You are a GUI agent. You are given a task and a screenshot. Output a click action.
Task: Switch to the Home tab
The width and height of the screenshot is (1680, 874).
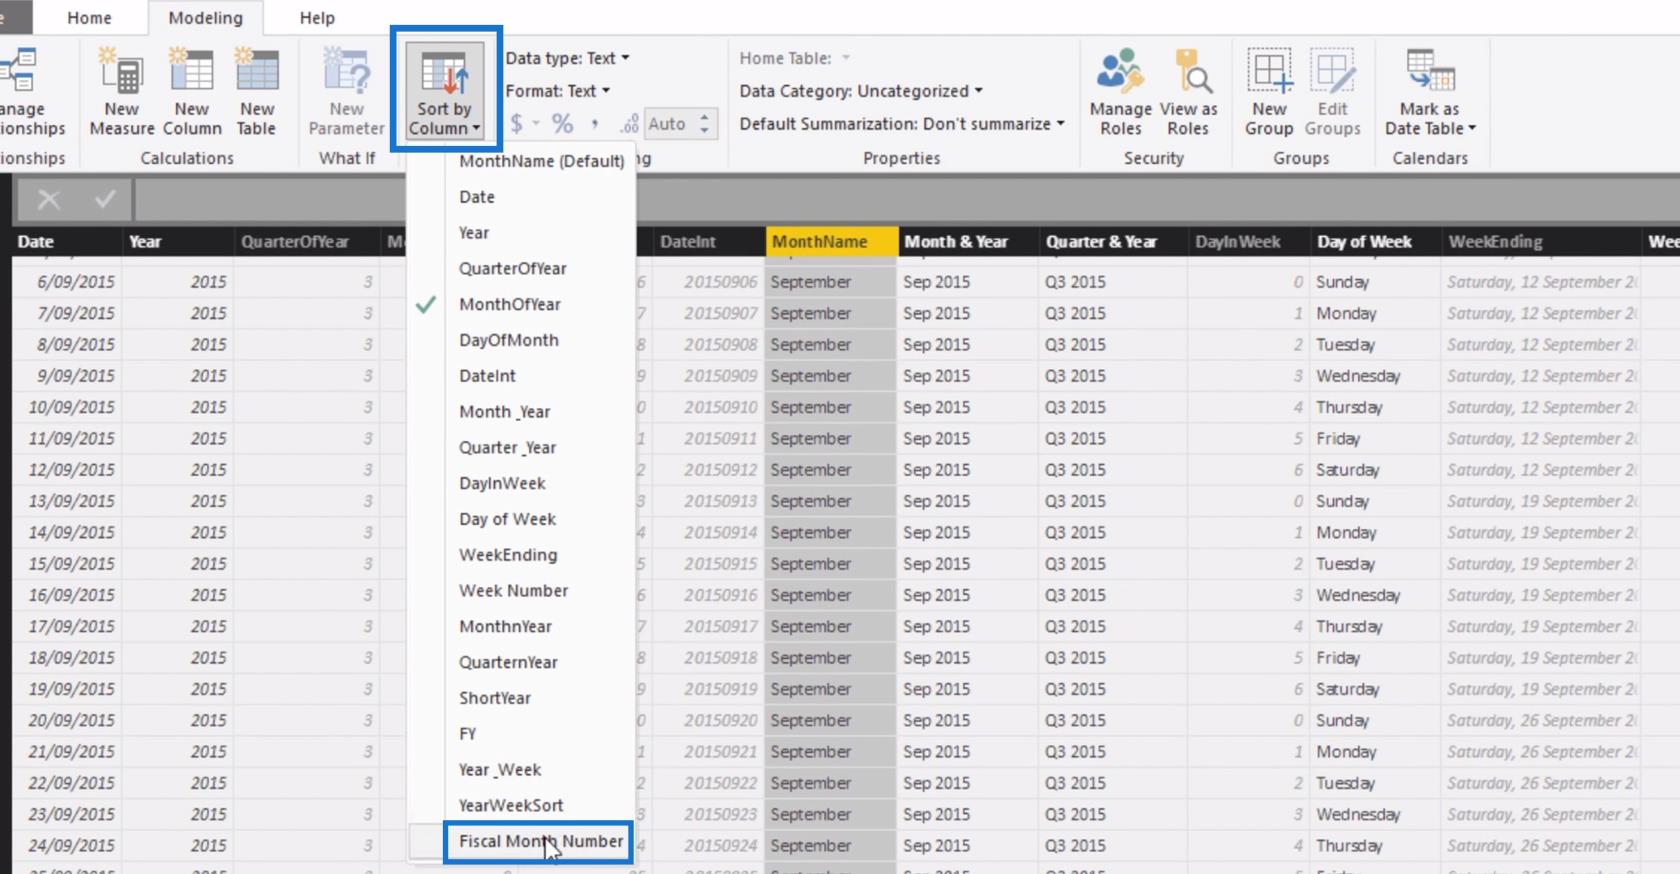(89, 18)
